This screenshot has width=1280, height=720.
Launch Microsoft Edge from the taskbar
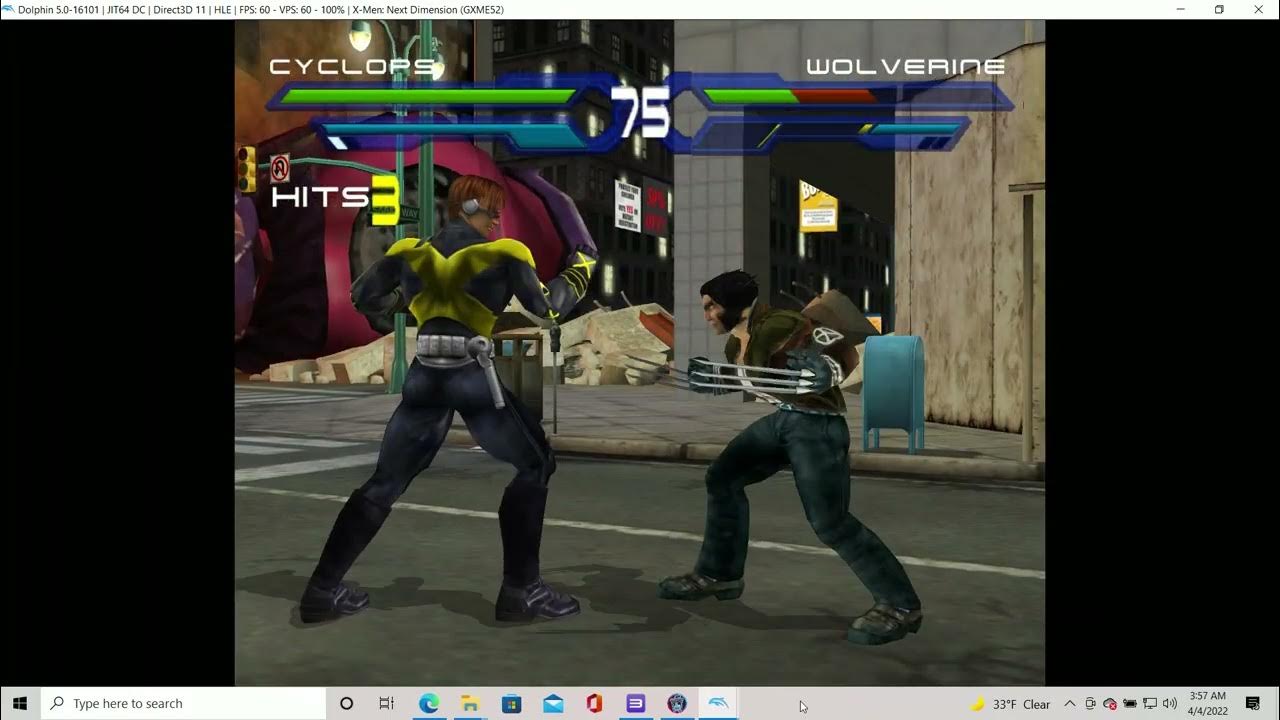click(x=429, y=704)
